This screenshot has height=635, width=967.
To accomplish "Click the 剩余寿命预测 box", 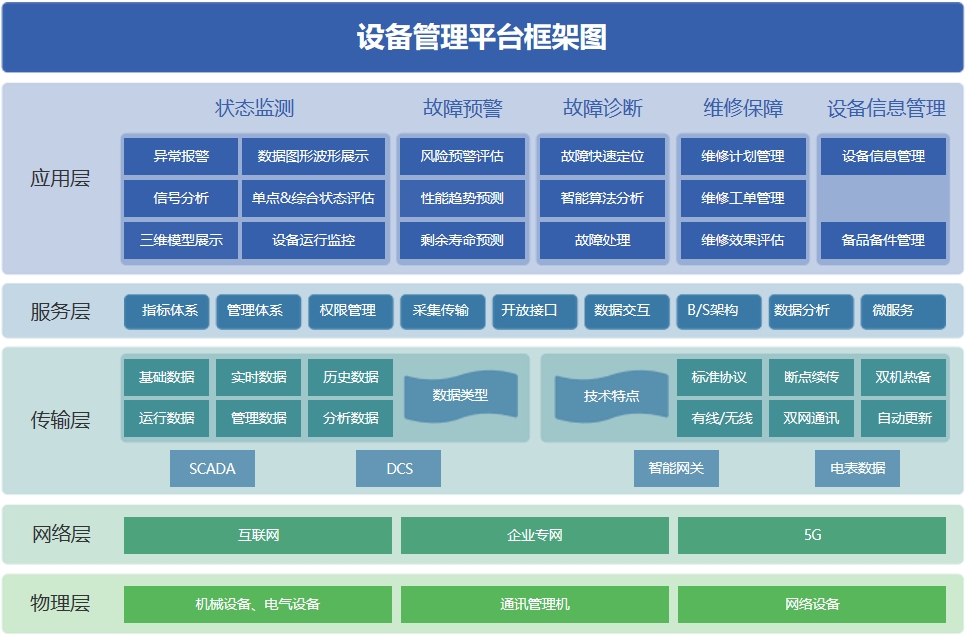I will 462,241.
